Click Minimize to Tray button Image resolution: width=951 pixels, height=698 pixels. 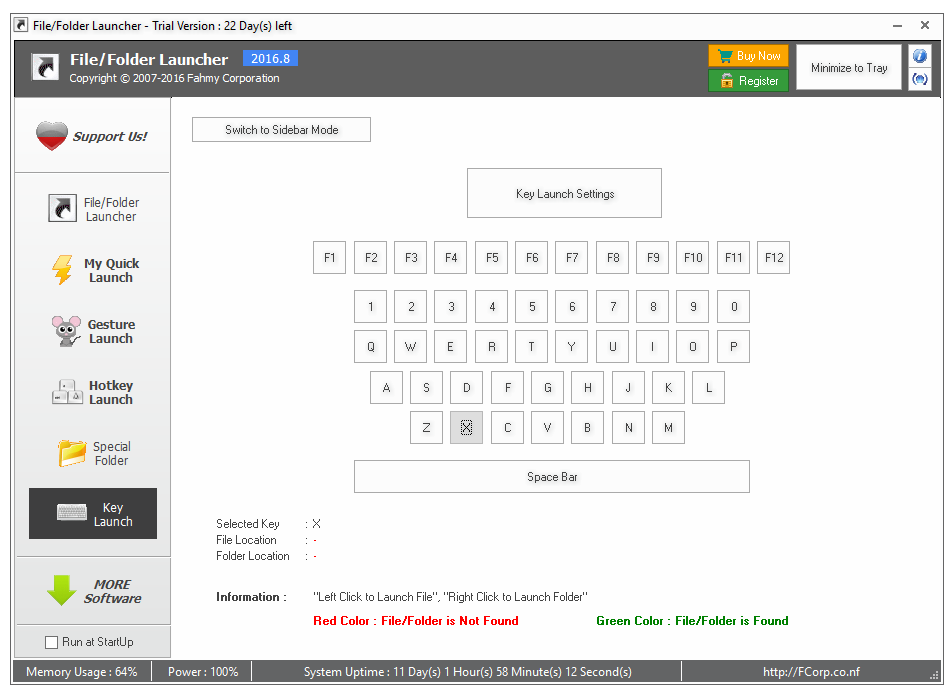[x=849, y=67]
